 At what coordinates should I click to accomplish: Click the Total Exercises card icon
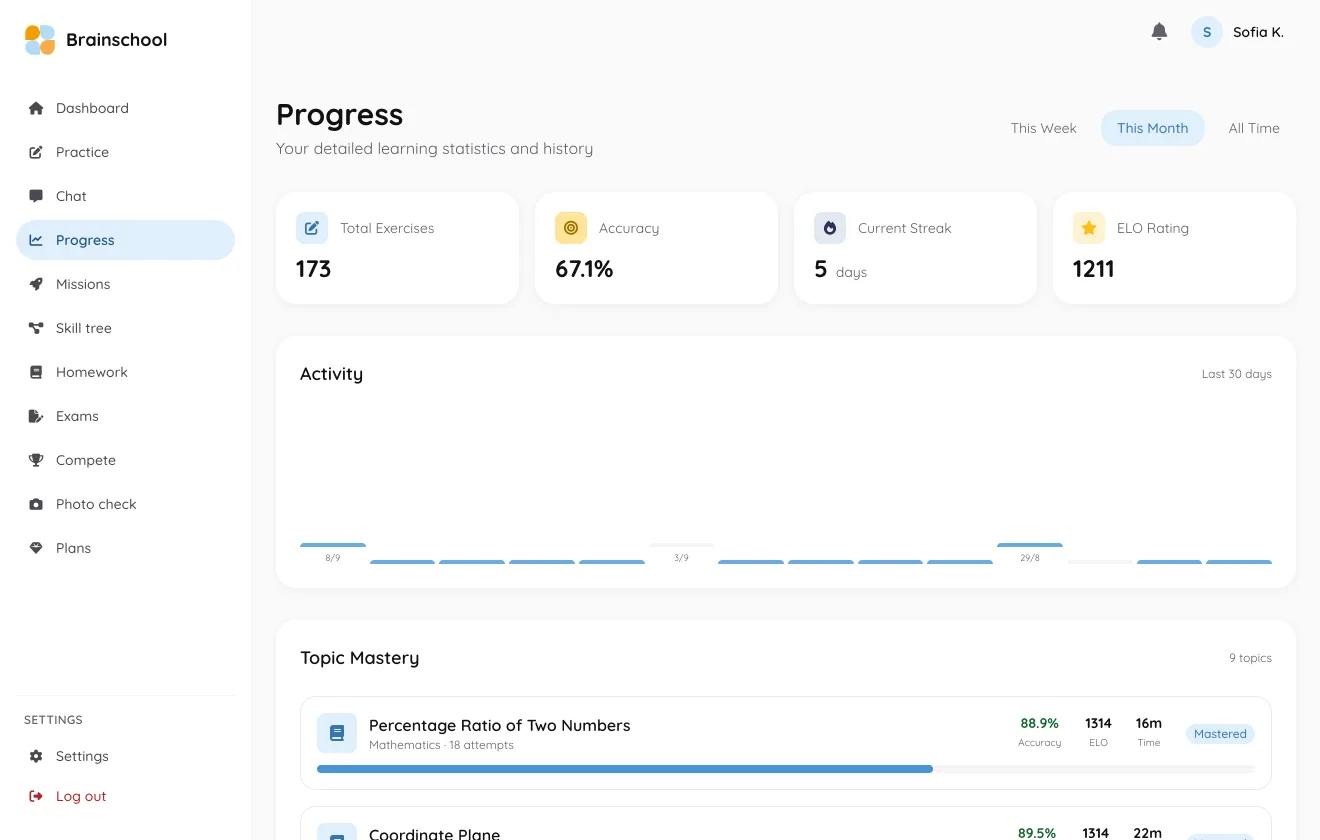tap(312, 228)
